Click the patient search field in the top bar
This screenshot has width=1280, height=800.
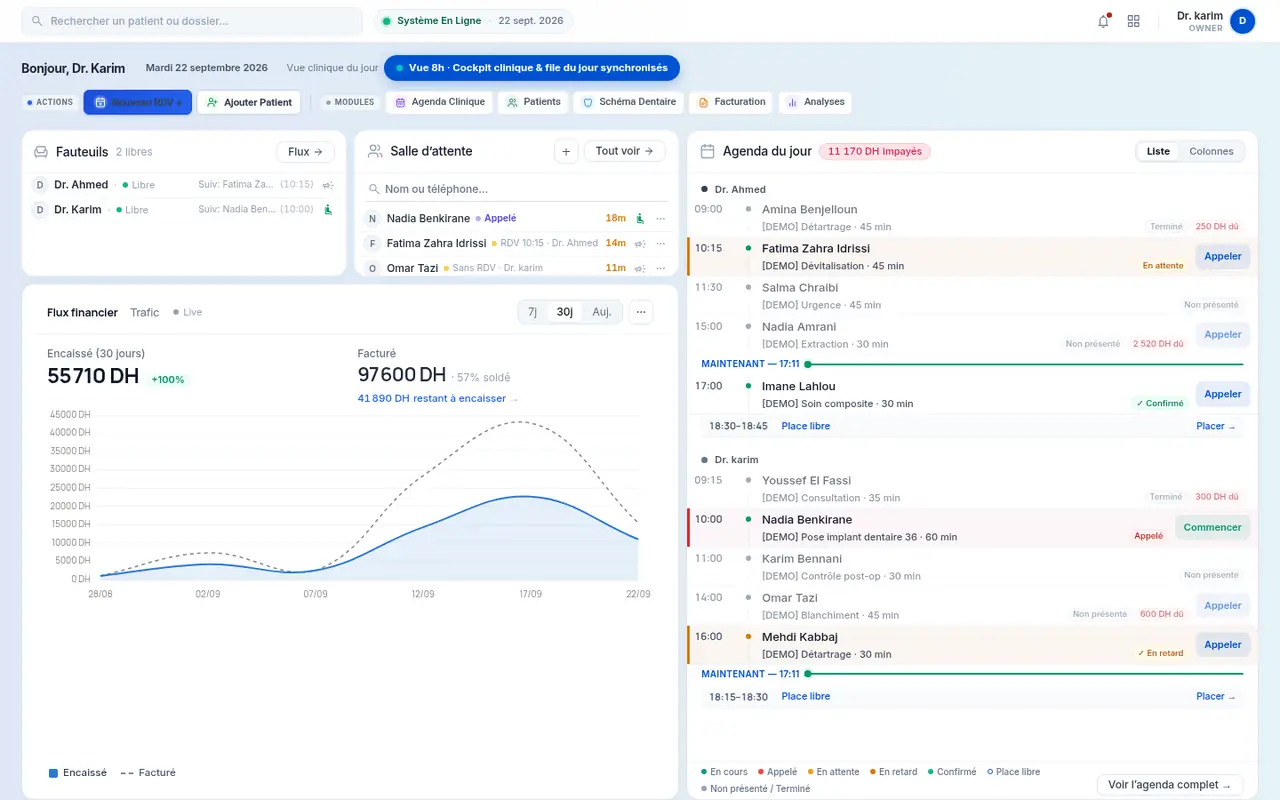[192, 21]
